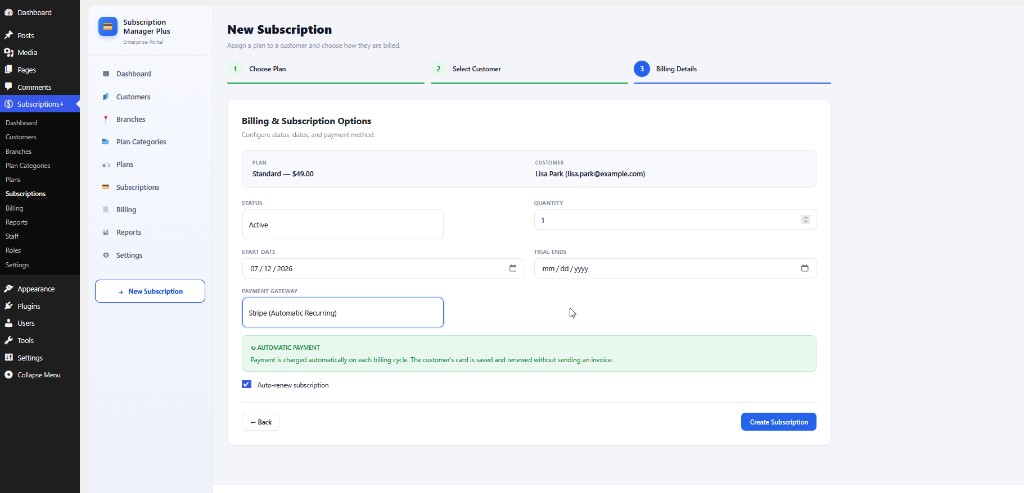The width and height of the screenshot is (1024, 493).
Task: Click the Create Subscription button
Action: 778,422
